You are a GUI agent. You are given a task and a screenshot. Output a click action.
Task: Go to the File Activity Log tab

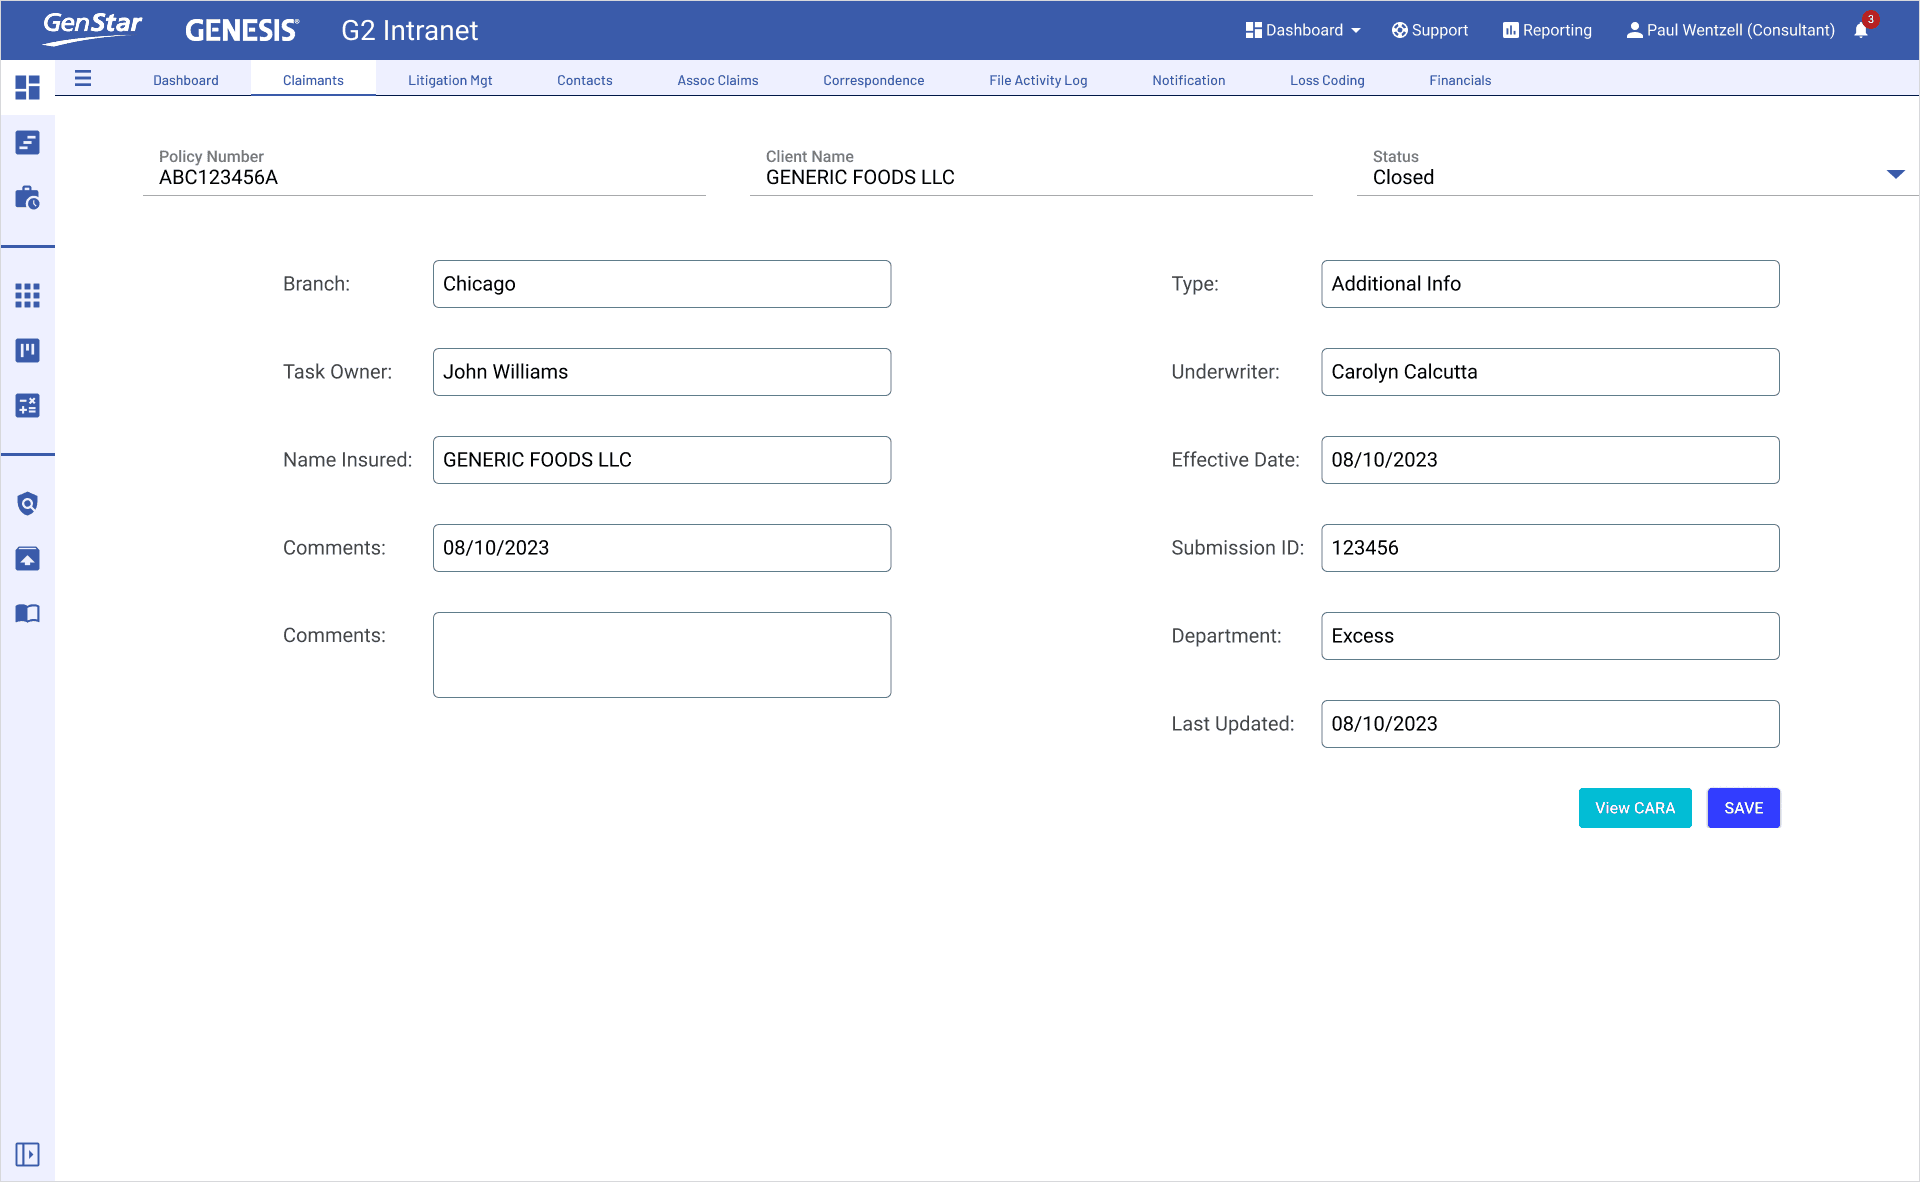[1037, 80]
